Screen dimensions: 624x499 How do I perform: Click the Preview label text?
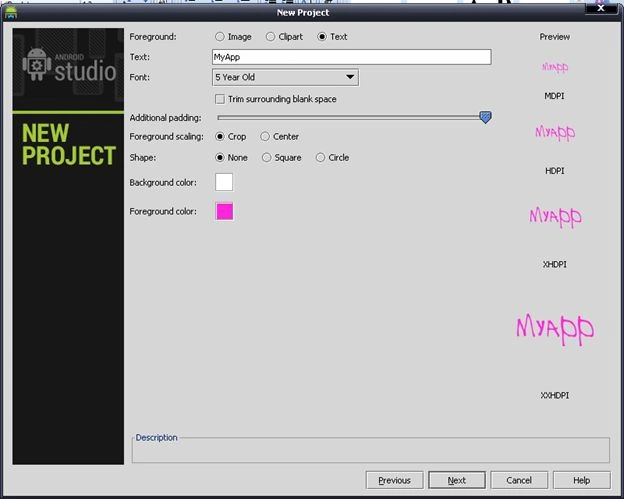point(555,37)
